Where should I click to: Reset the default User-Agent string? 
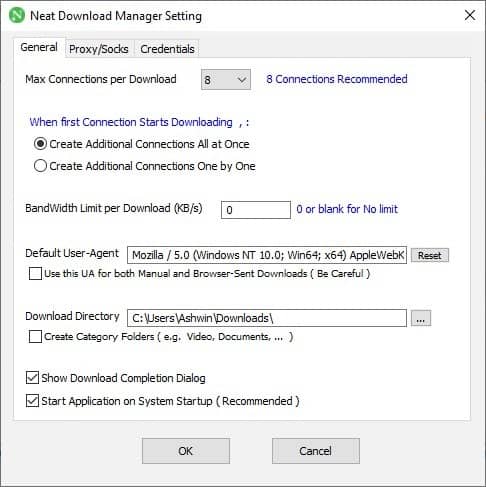(x=430, y=255)
